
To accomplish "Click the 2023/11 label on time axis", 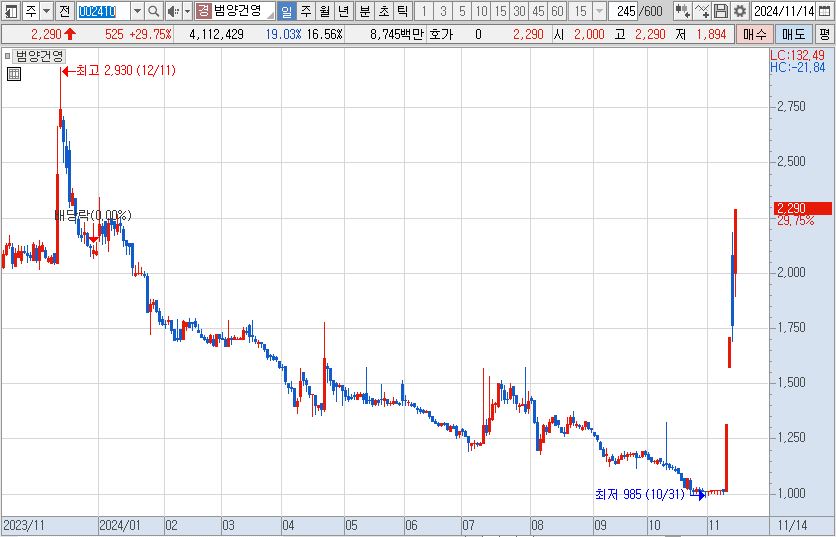I will 24,526.
